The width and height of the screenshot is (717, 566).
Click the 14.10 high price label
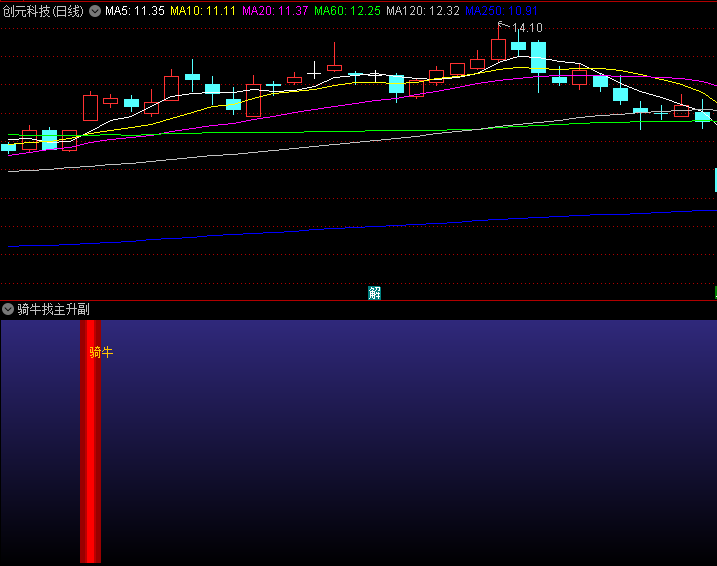[x=527, y=28]
